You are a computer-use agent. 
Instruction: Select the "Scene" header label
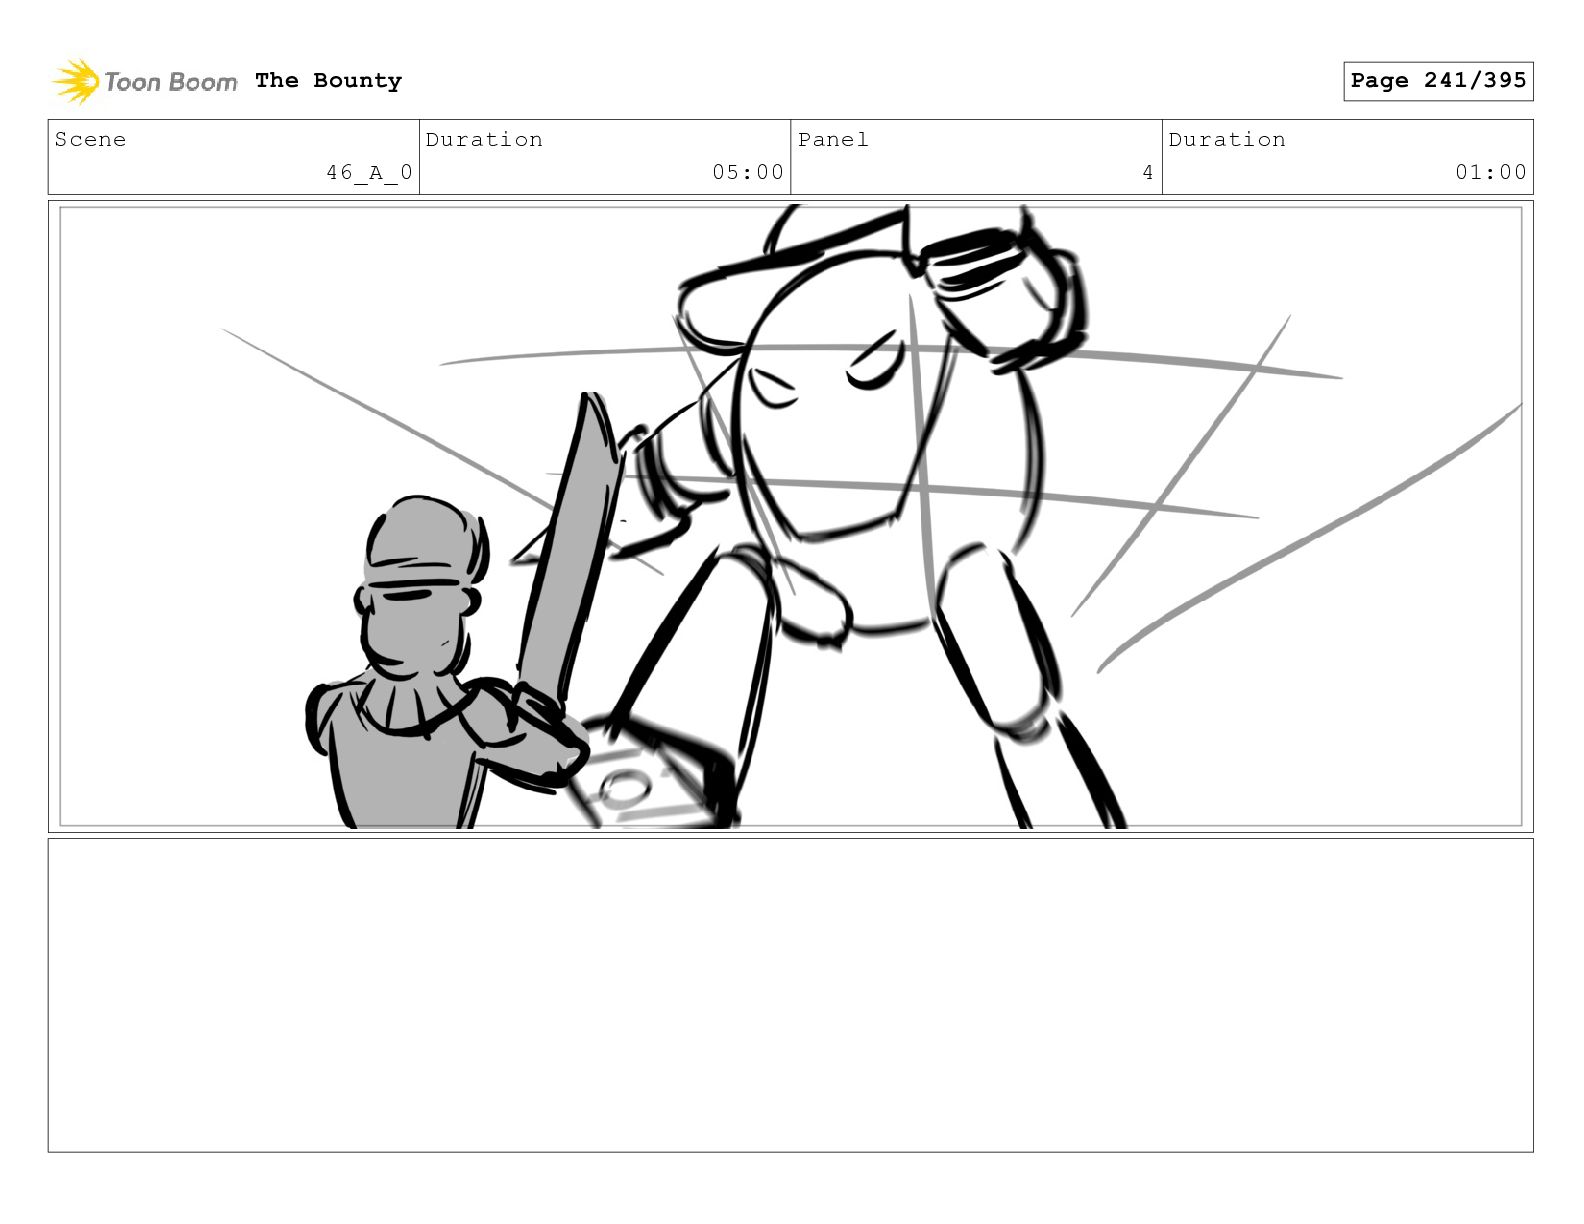coord(90,140)
